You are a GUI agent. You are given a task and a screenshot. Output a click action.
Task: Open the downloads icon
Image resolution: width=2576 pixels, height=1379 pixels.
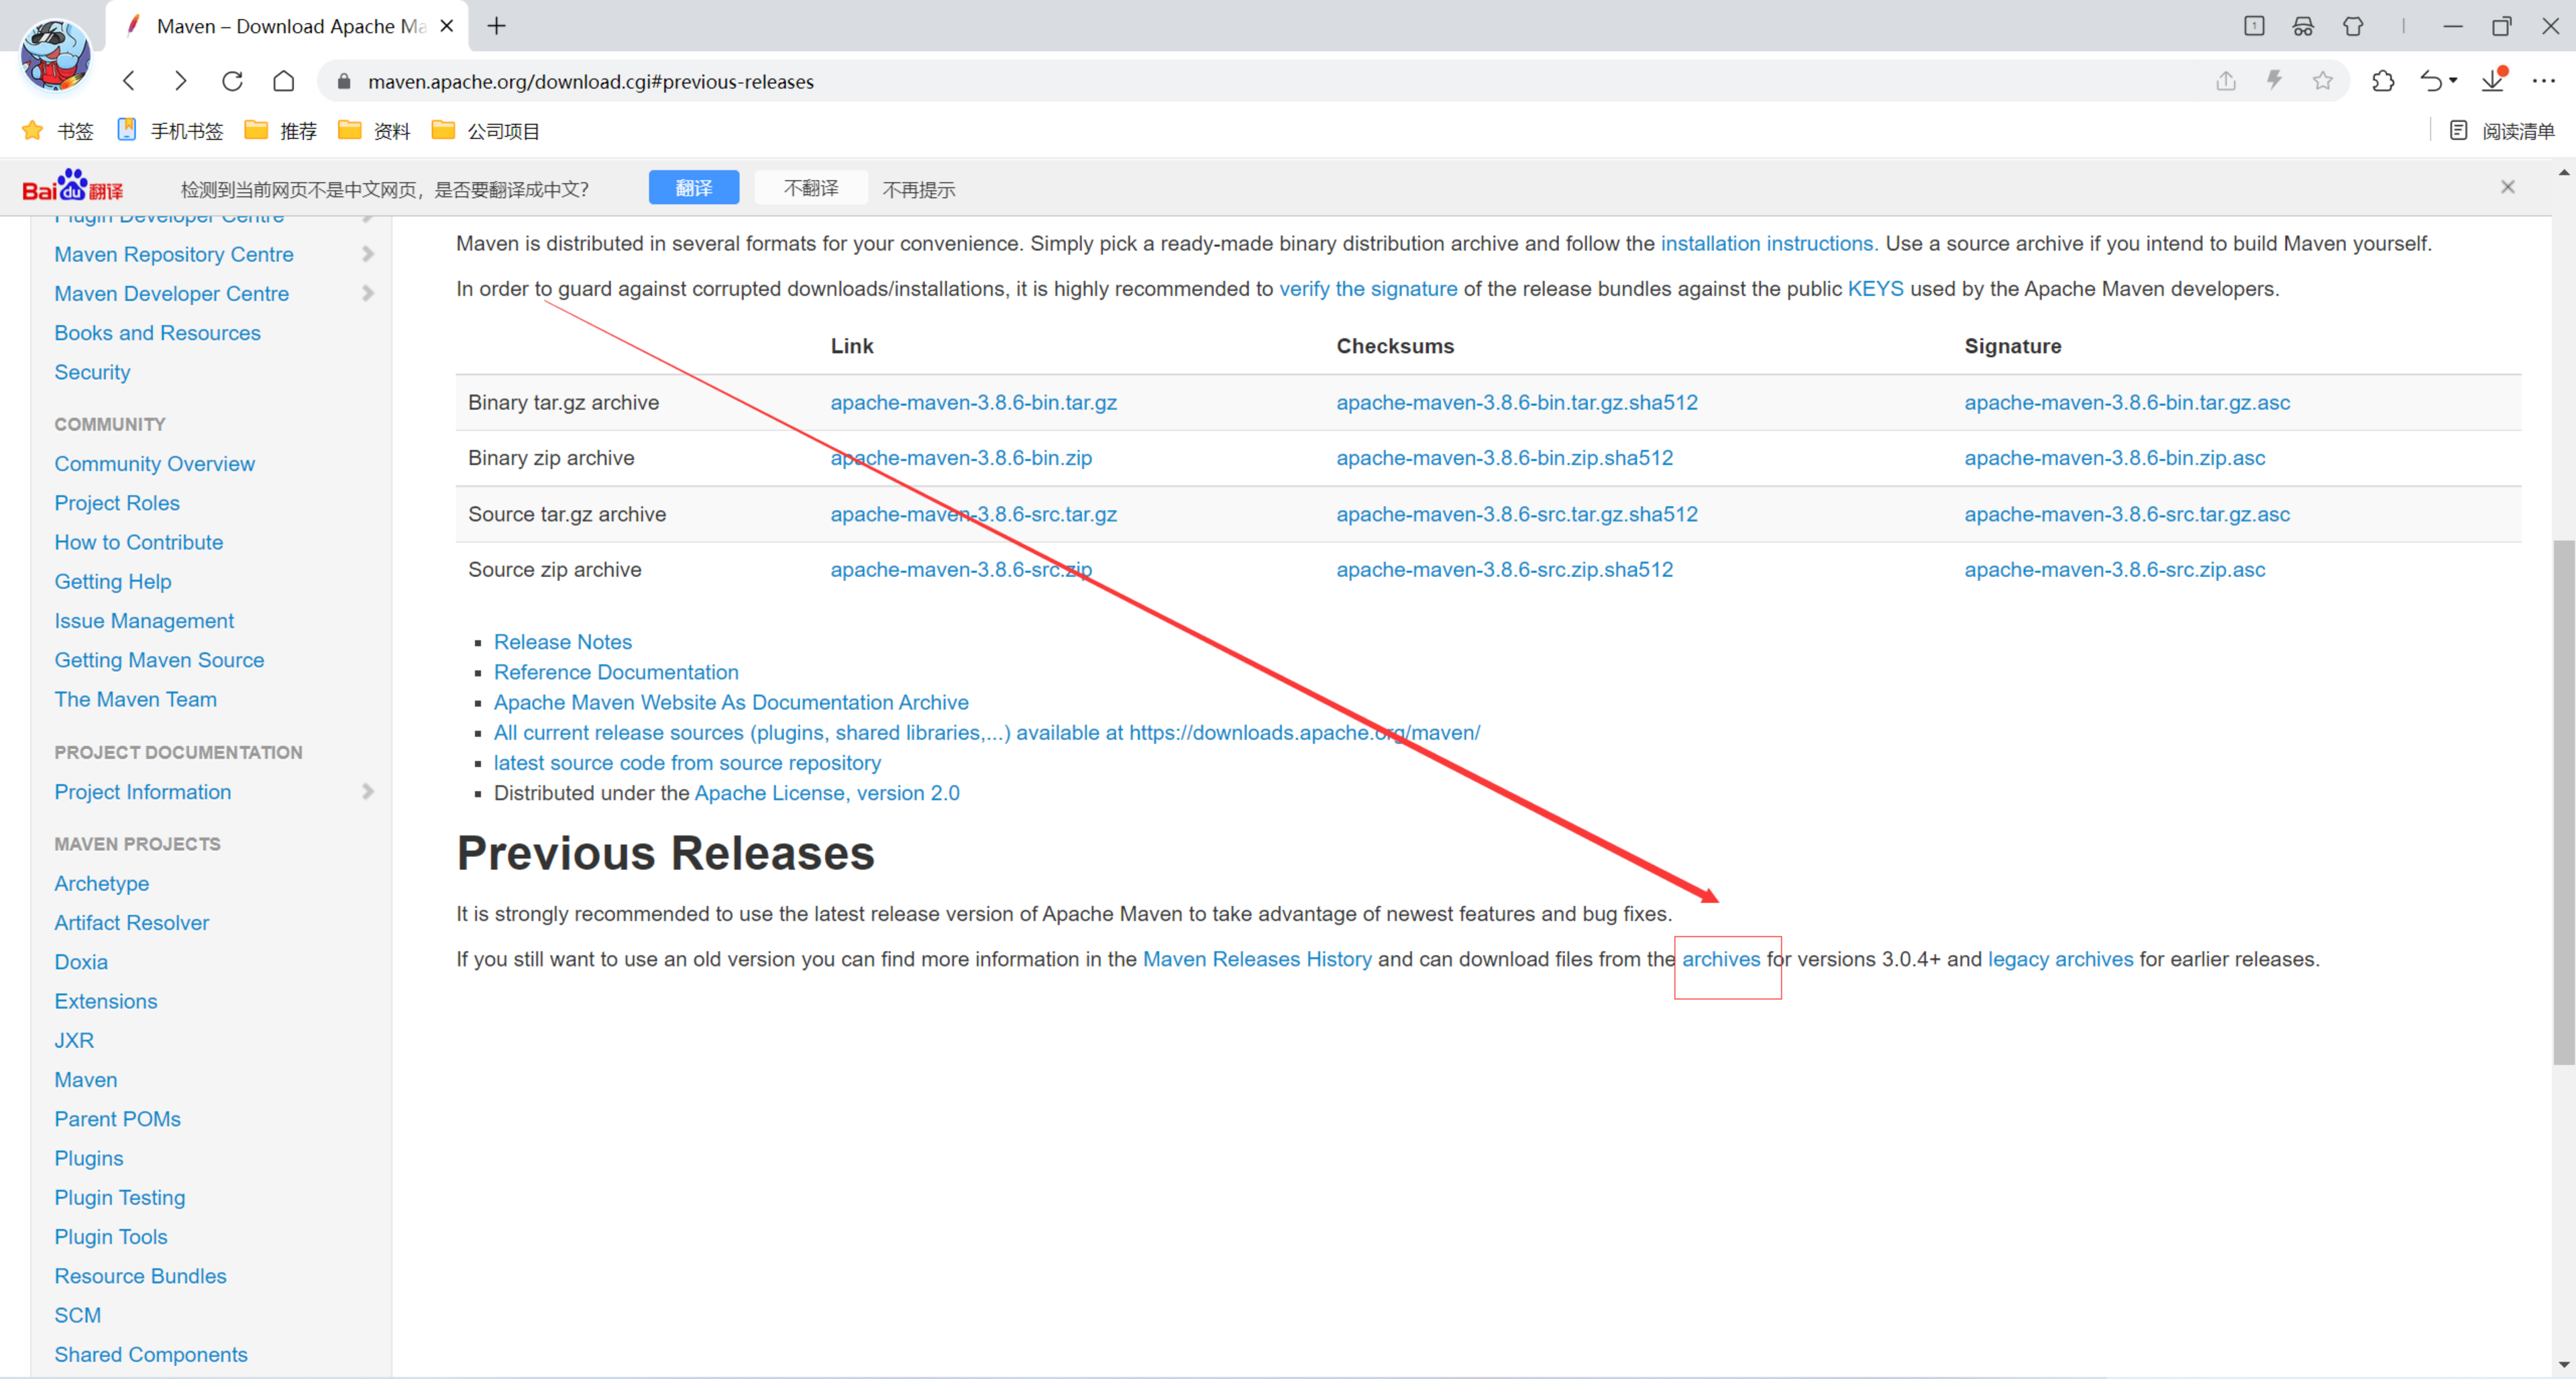coord(2493,81)
